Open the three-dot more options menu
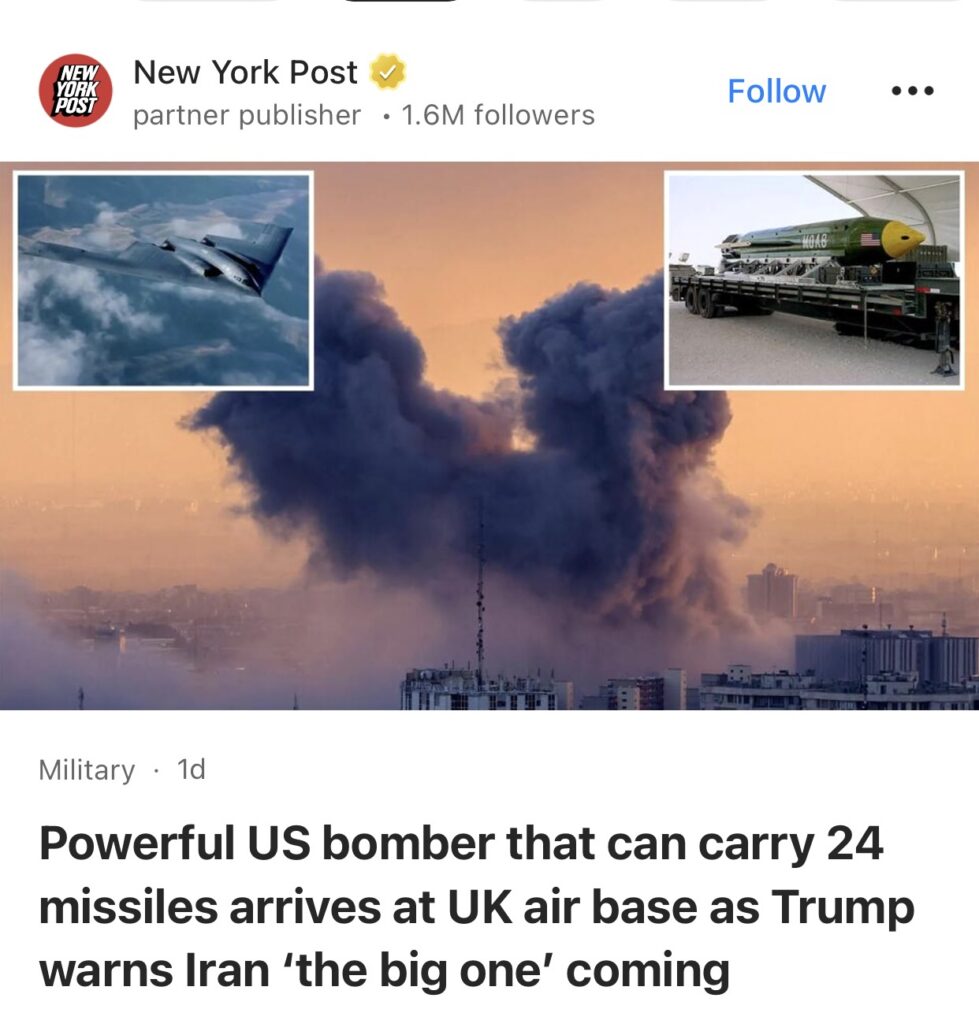Screen dimensions: 979x1024 pos(912,91)
